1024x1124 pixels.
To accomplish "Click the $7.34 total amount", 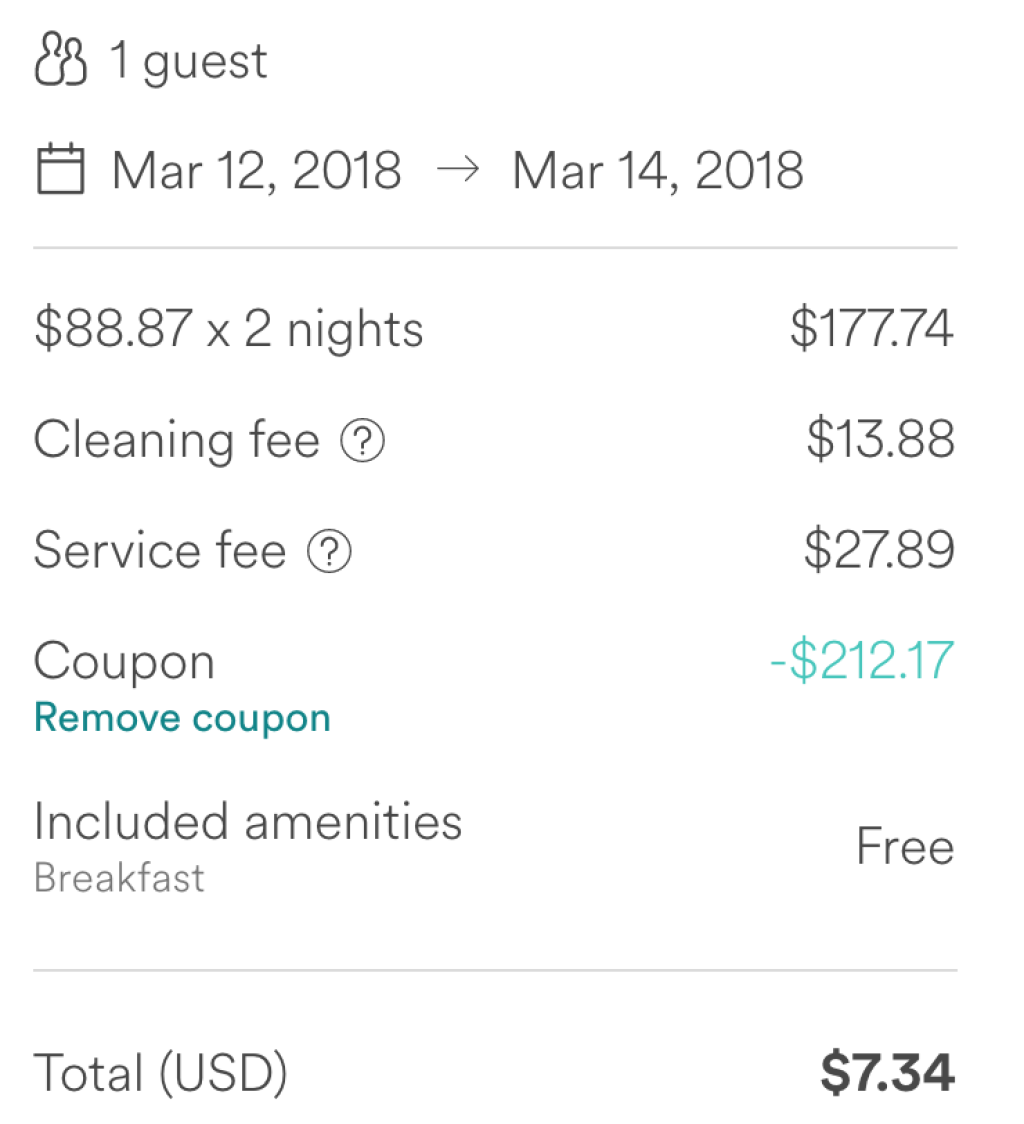I will 887,1074.
